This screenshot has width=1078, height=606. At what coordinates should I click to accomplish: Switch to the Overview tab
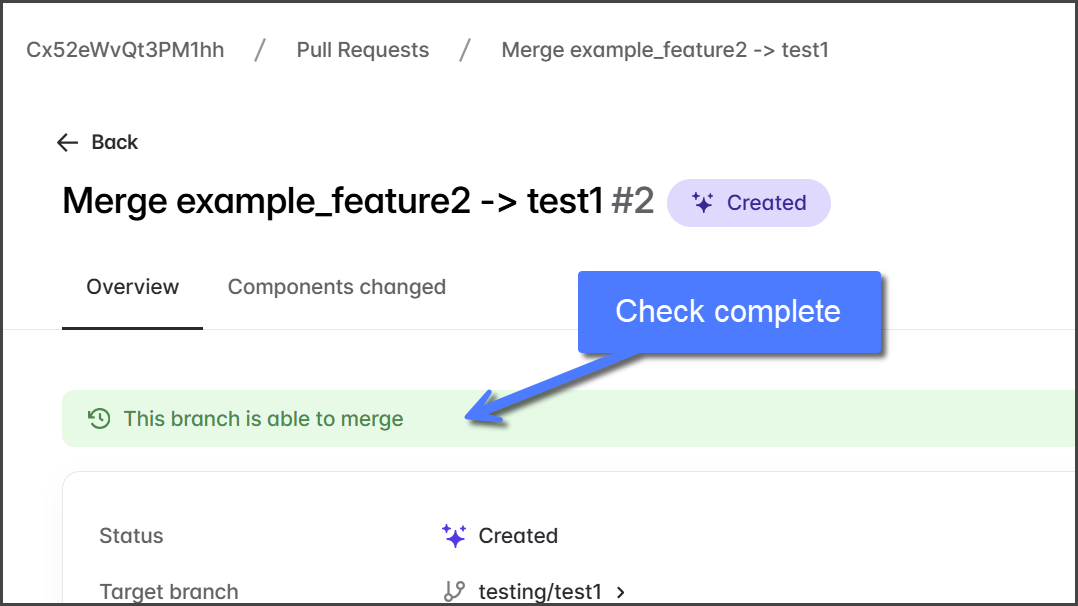coord(132,287)
